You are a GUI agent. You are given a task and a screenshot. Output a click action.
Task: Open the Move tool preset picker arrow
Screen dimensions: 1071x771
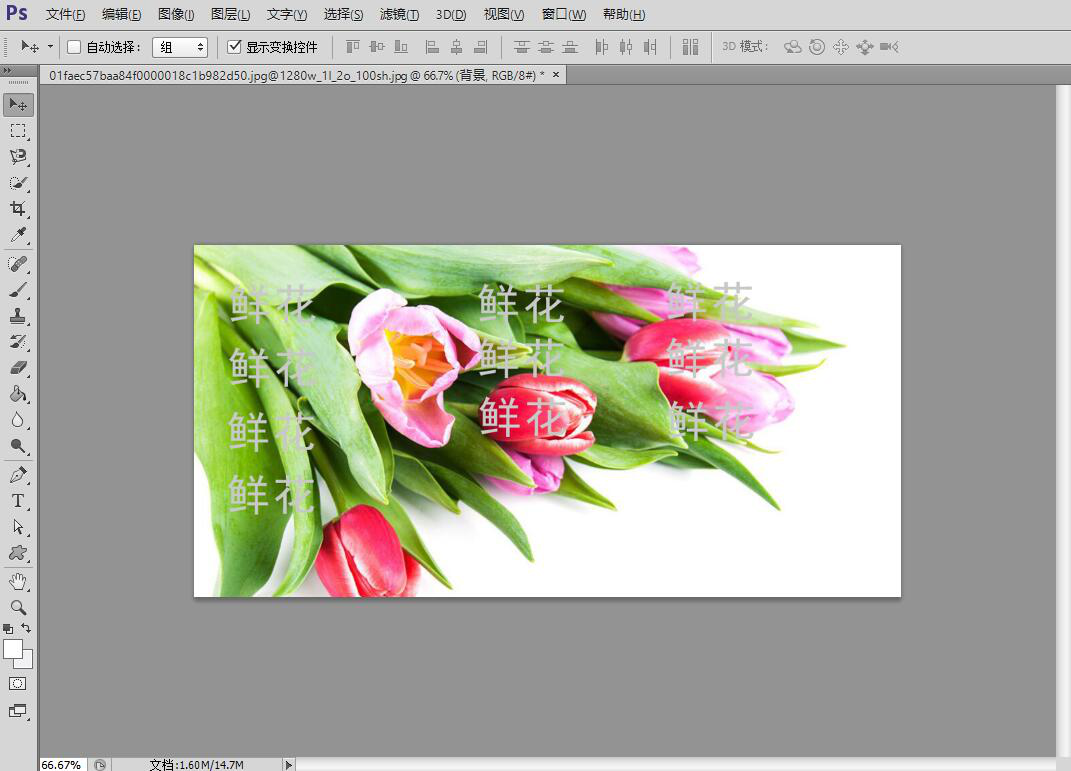pos(51,47)
